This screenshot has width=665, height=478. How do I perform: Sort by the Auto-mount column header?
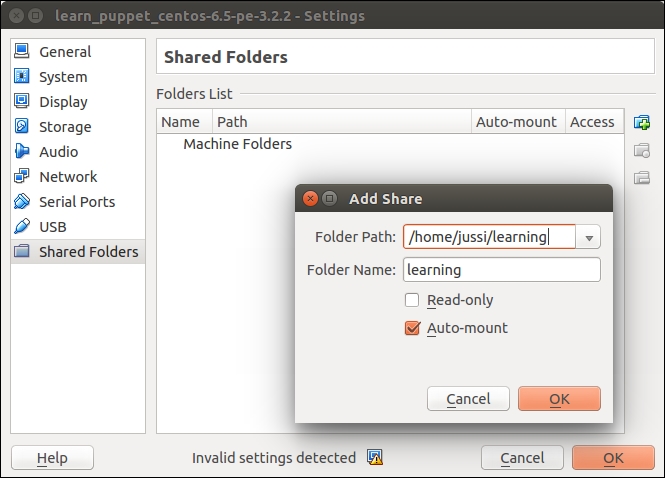515,122
